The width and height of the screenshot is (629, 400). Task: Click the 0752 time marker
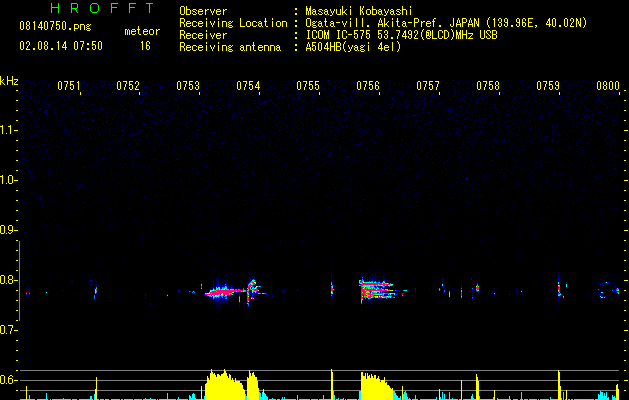[128, 86]
